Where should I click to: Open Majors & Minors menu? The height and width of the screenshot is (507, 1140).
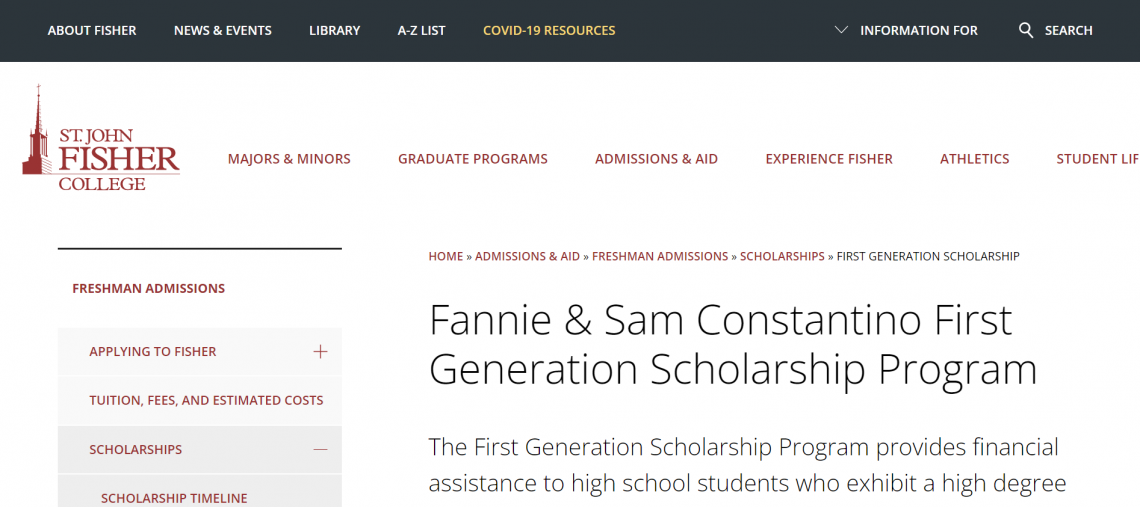289,159
